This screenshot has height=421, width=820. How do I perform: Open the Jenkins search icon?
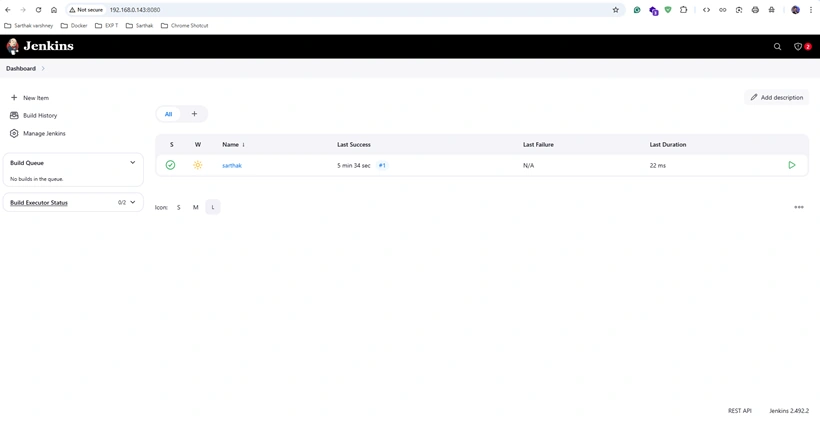click(777, 47)
